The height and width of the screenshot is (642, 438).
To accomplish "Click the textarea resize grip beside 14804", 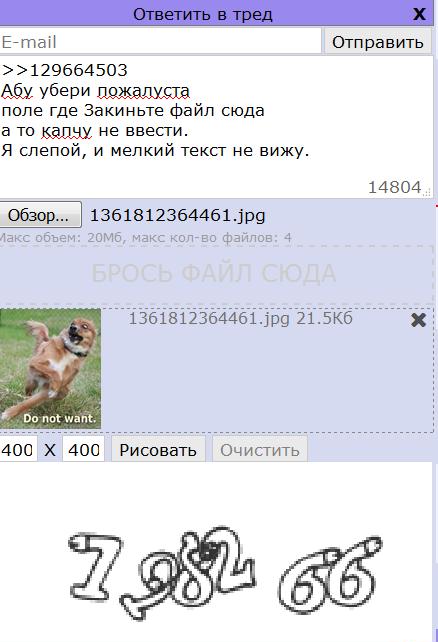I will click(x=427, y=192).
